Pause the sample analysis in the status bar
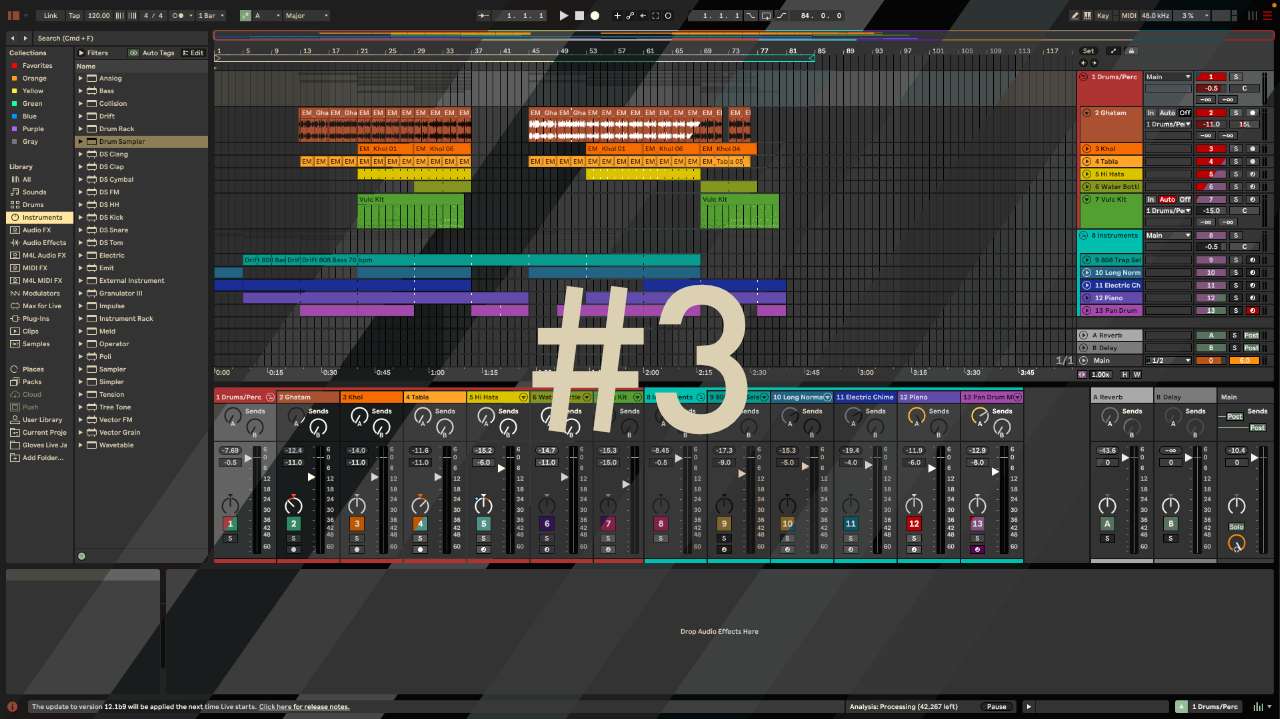The width and height of the screenshot is (1280, 719). coord(997,706)
